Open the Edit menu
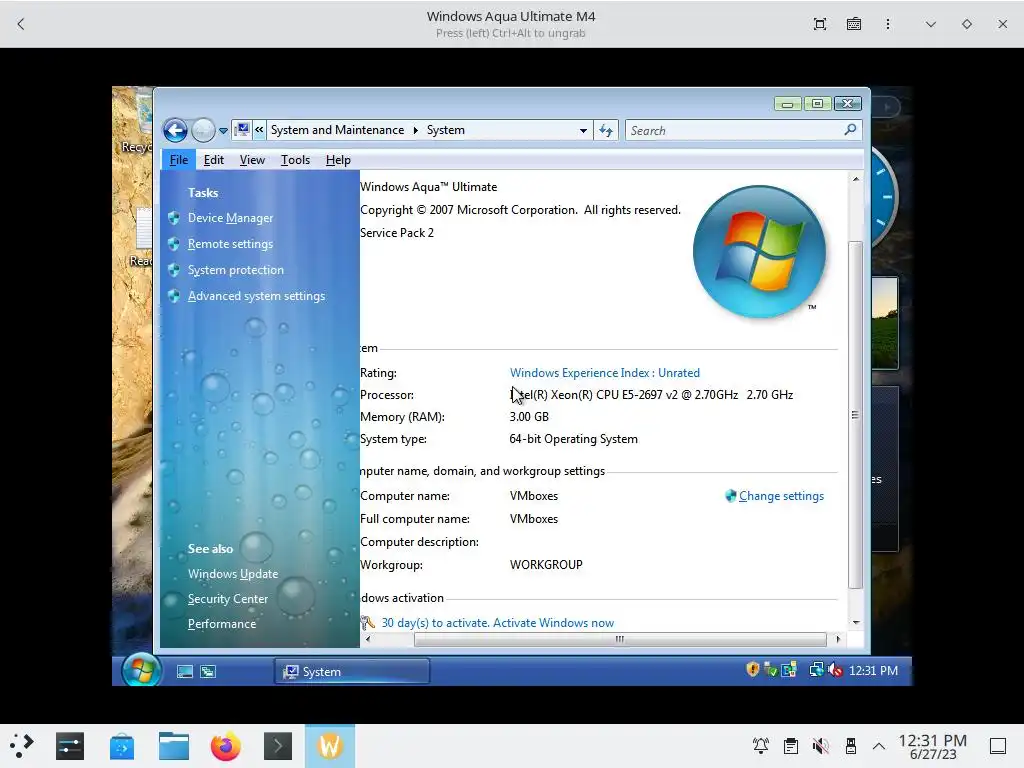This screenshot has height=768, width=1024. 214,160
